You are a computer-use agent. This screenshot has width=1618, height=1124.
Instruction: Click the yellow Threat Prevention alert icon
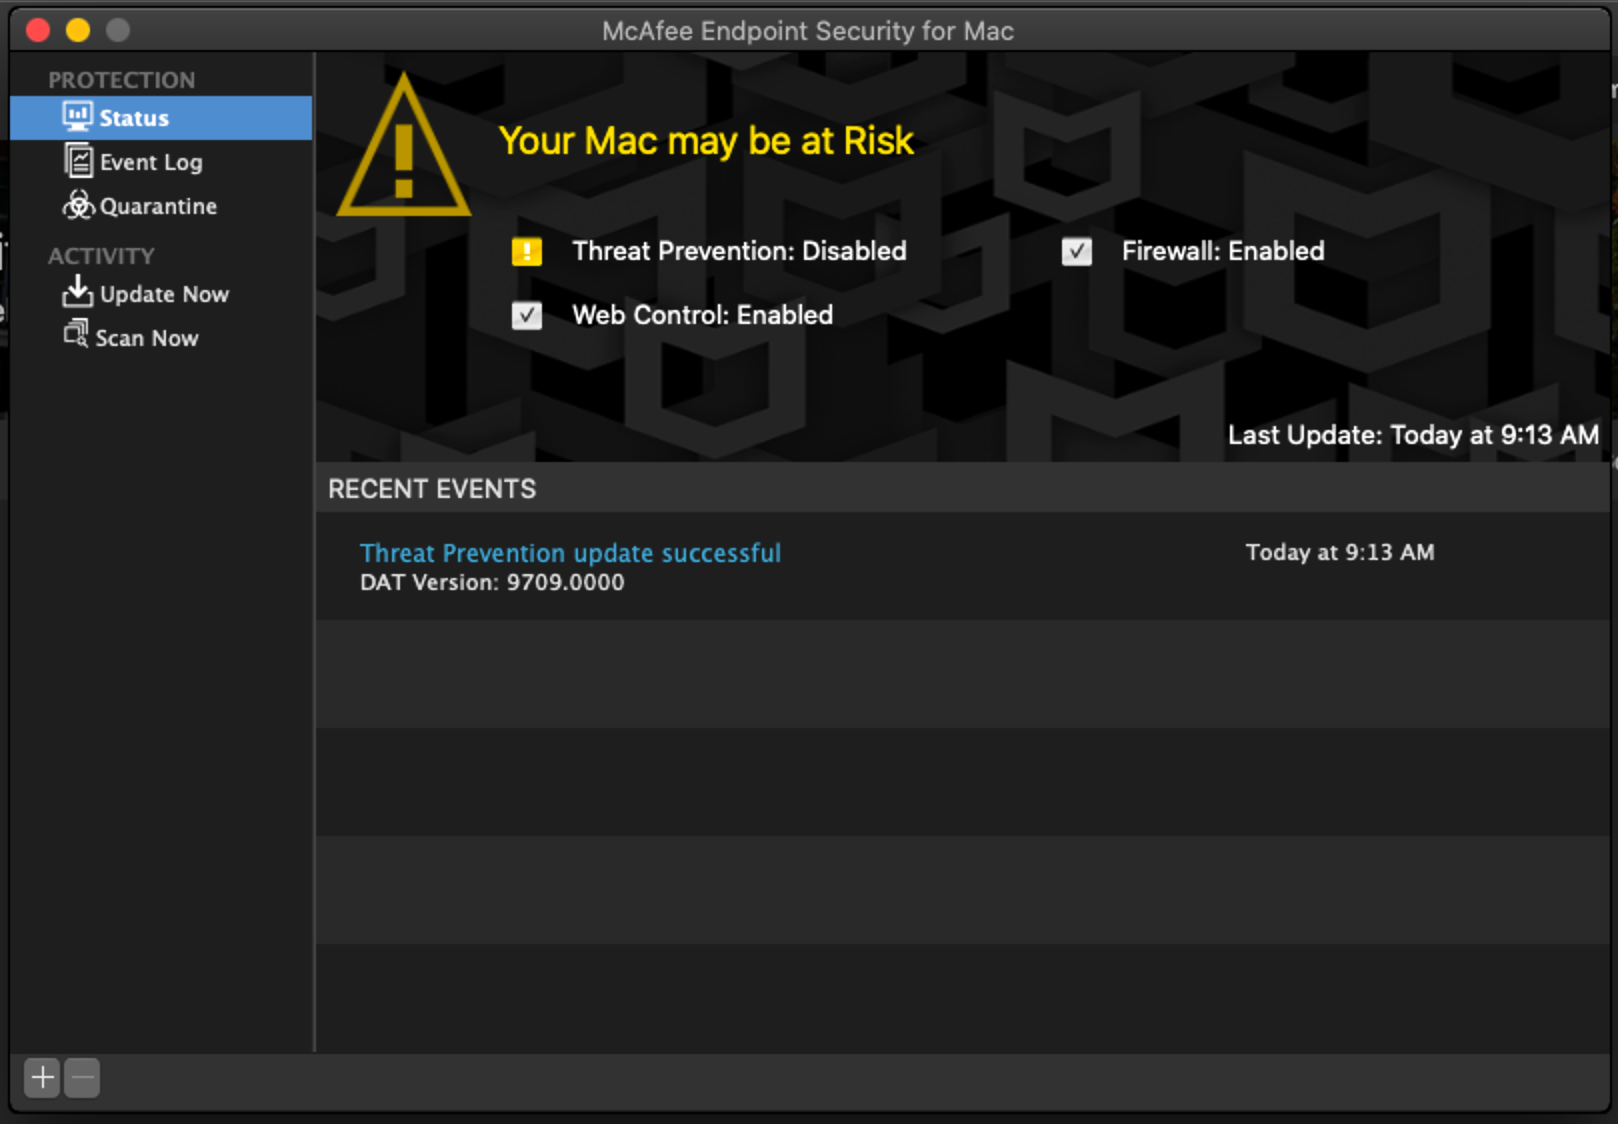(x=527, y=251)
